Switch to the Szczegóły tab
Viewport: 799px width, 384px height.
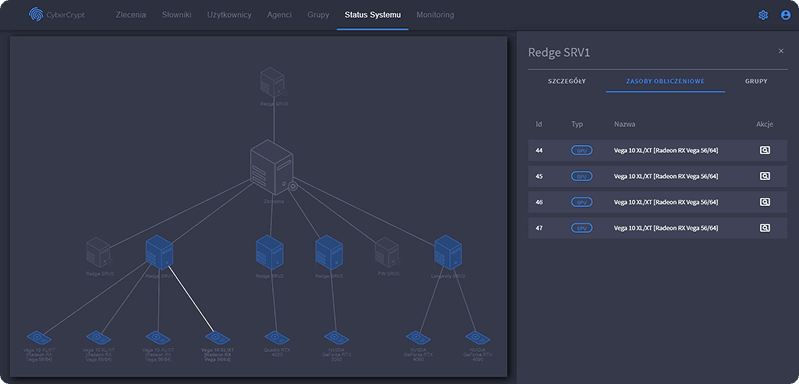567,81
